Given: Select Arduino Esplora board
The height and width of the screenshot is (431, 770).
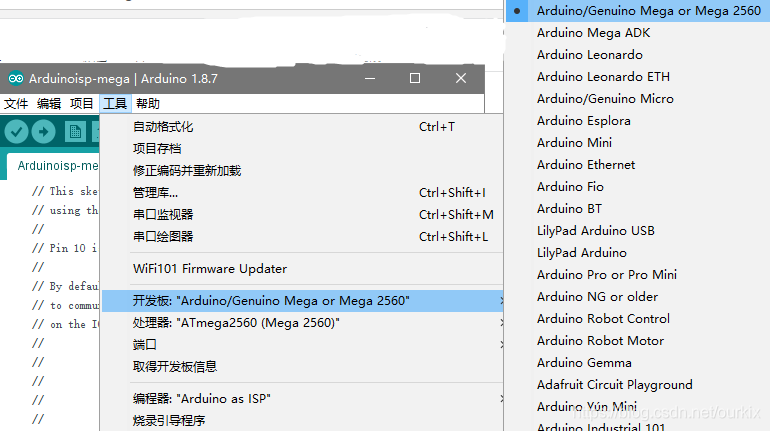Looking at the screenshot, I should point(638,121).
